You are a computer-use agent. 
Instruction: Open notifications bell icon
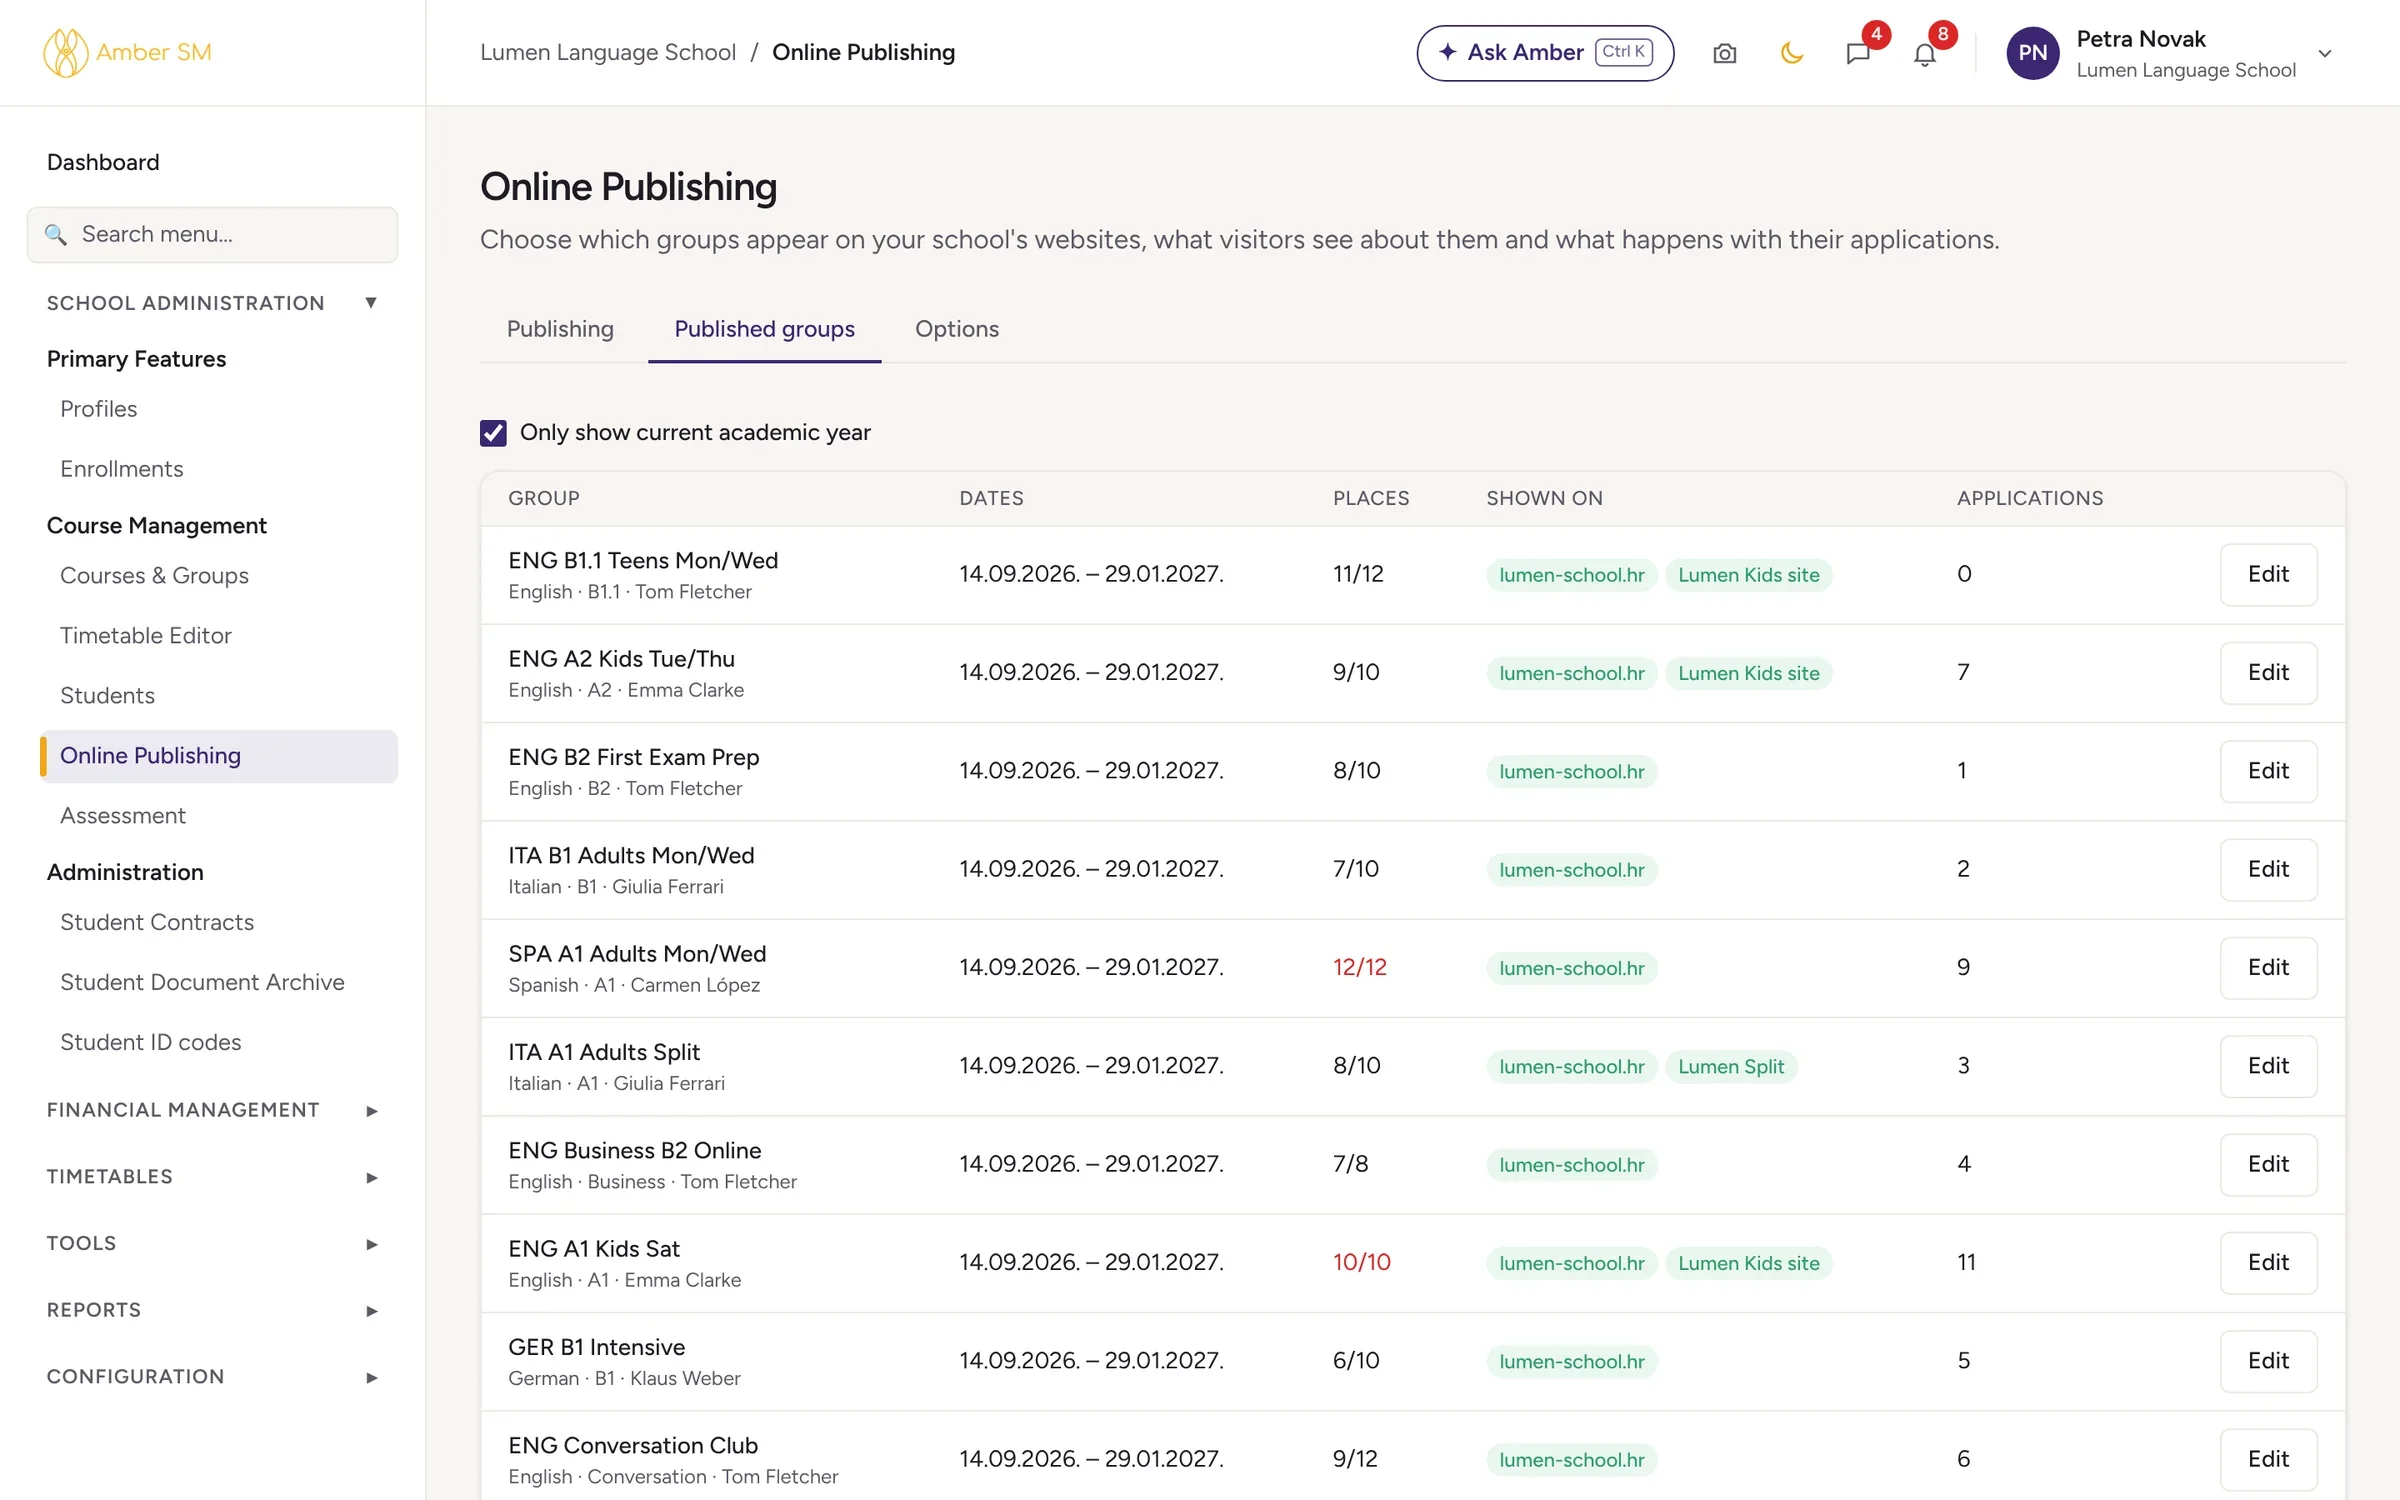coord(1925,53)
